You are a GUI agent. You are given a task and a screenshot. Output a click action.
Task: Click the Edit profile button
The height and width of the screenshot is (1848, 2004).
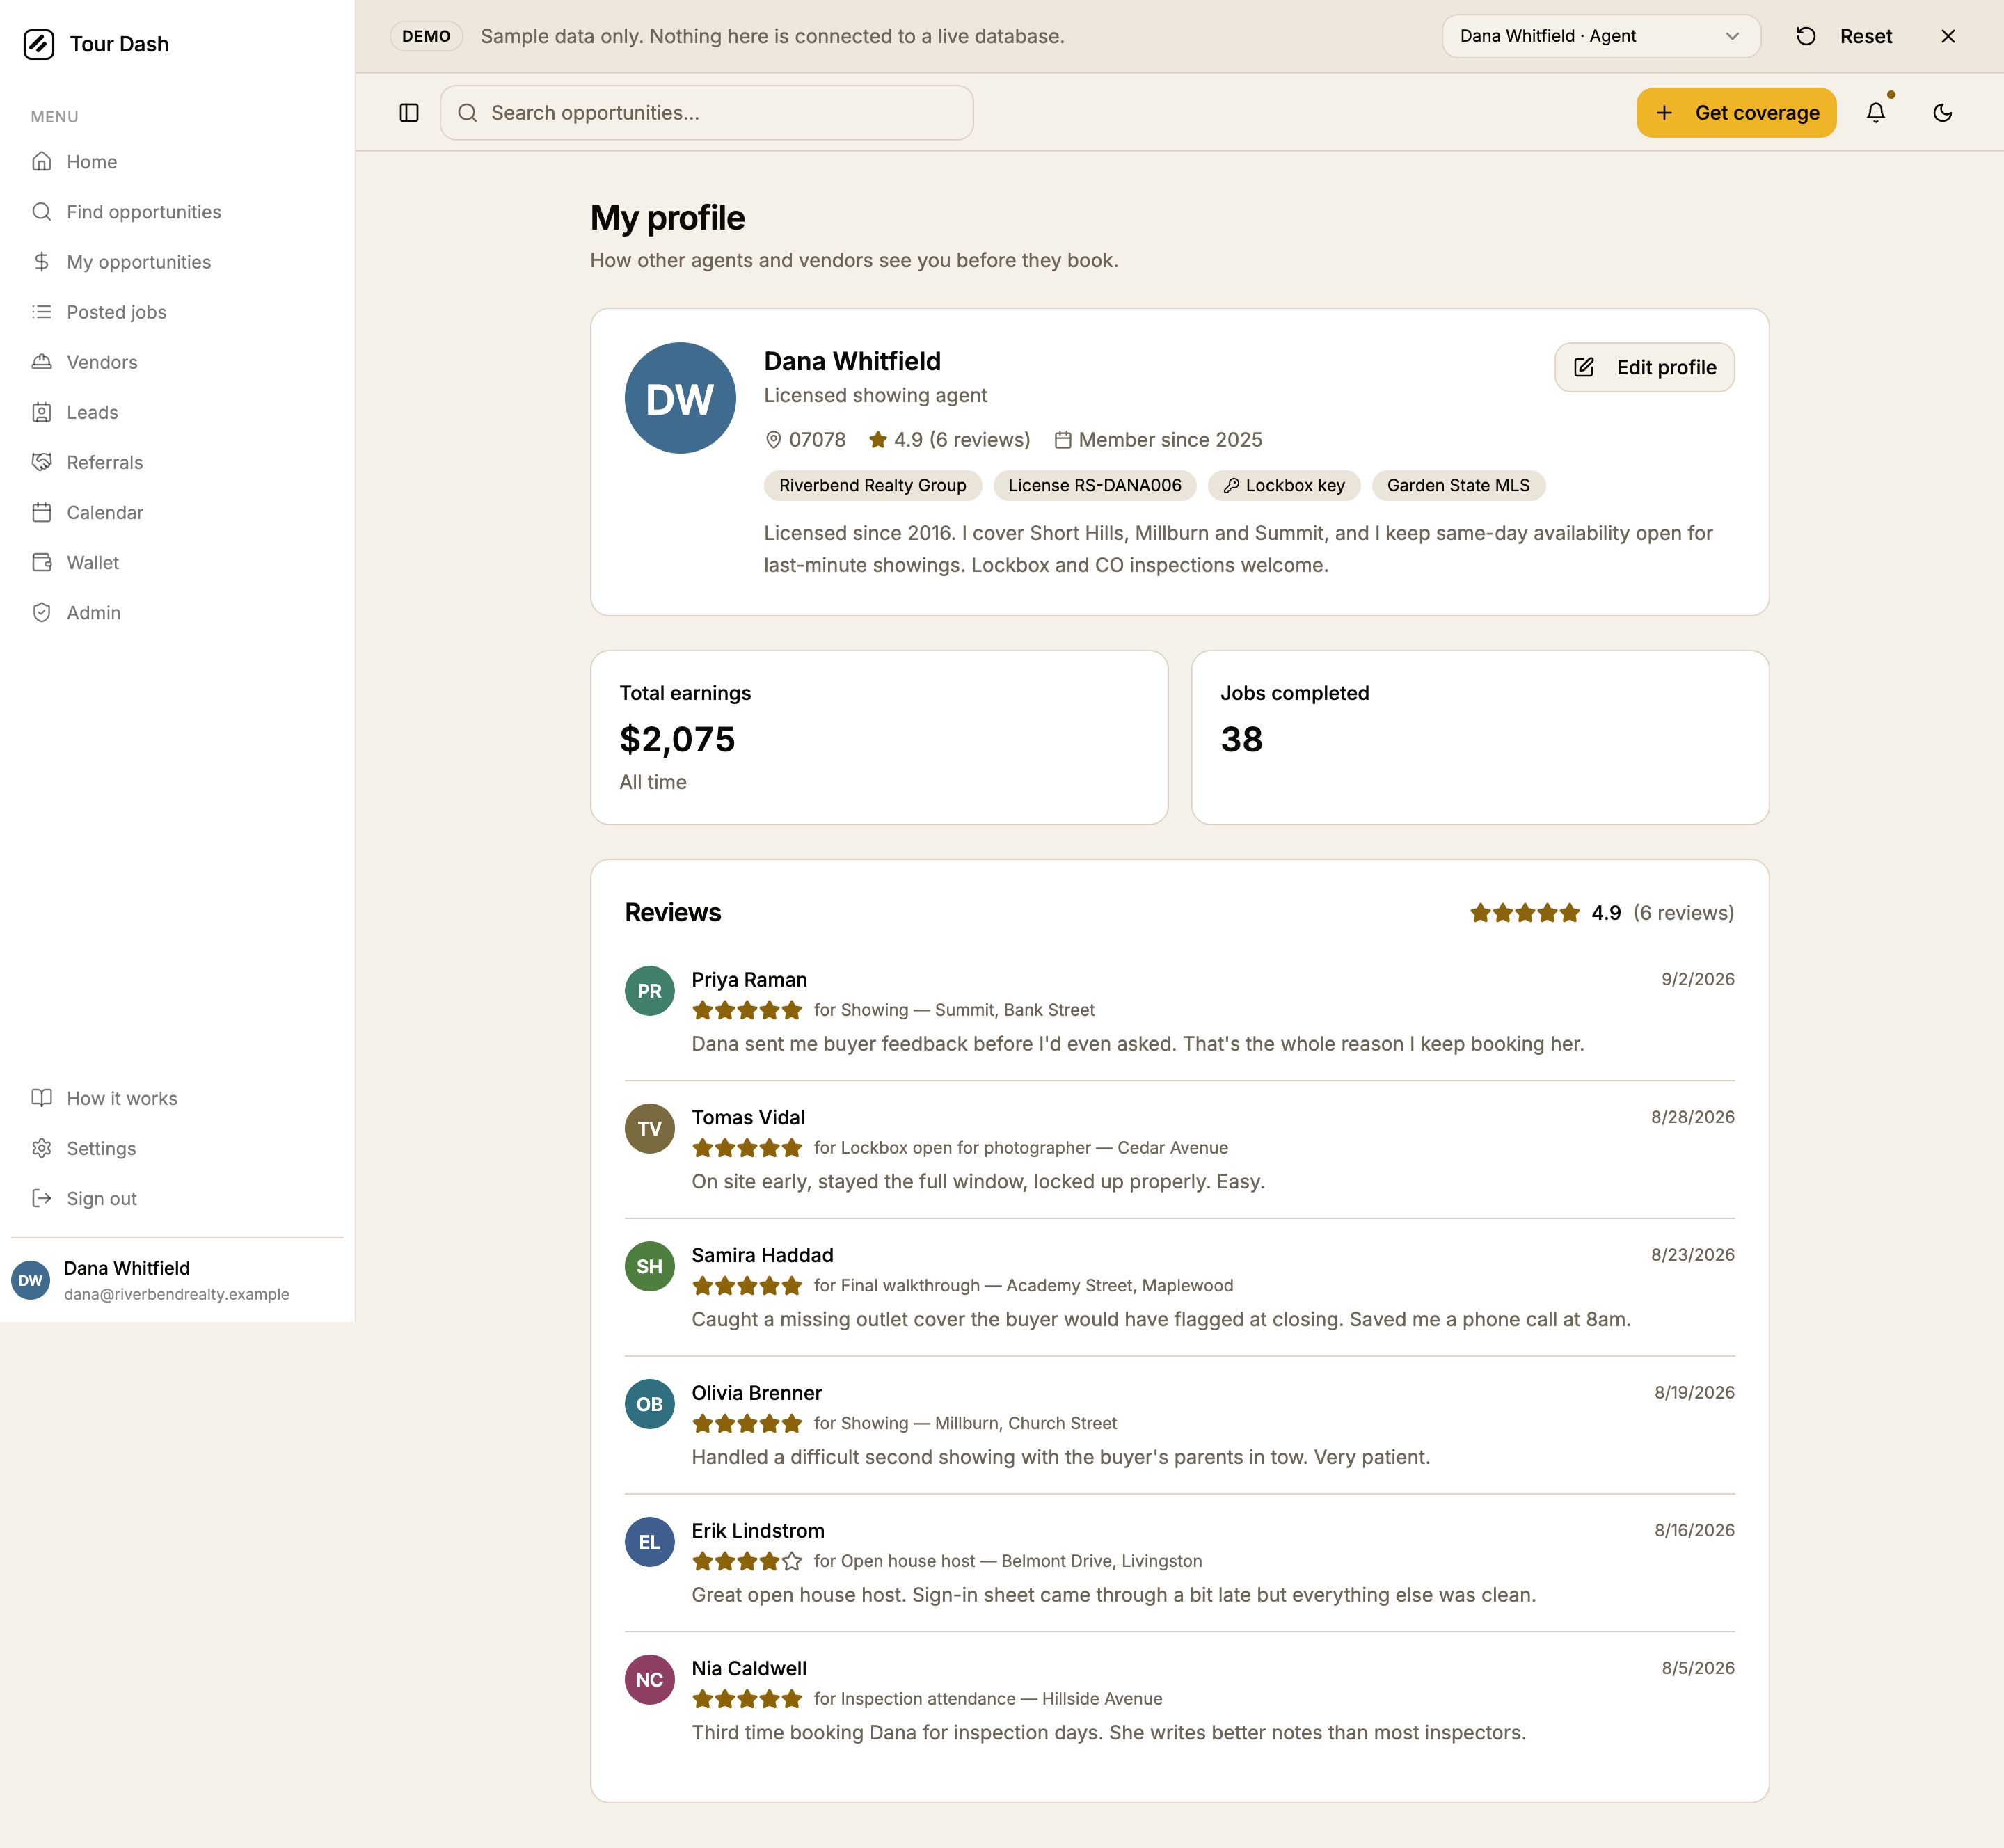click(x=1644, y=367)
